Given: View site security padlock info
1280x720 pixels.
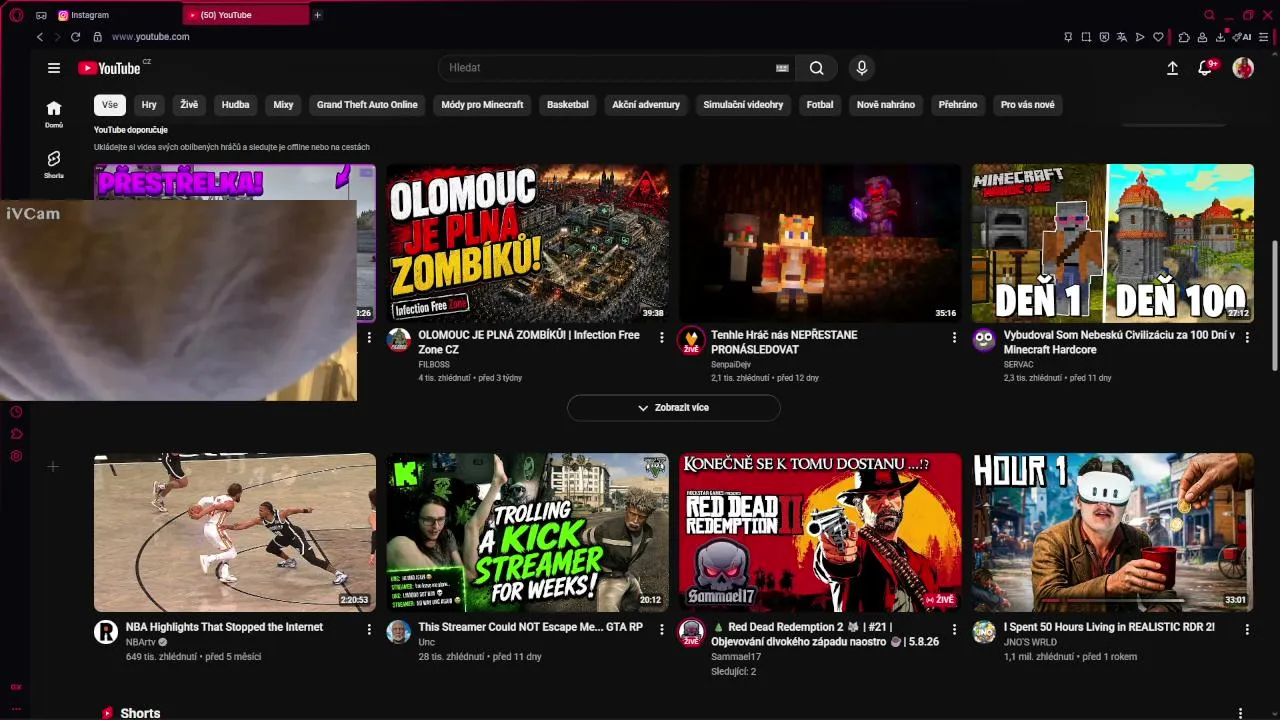Looking at the screenshot, I should [97, 37].
